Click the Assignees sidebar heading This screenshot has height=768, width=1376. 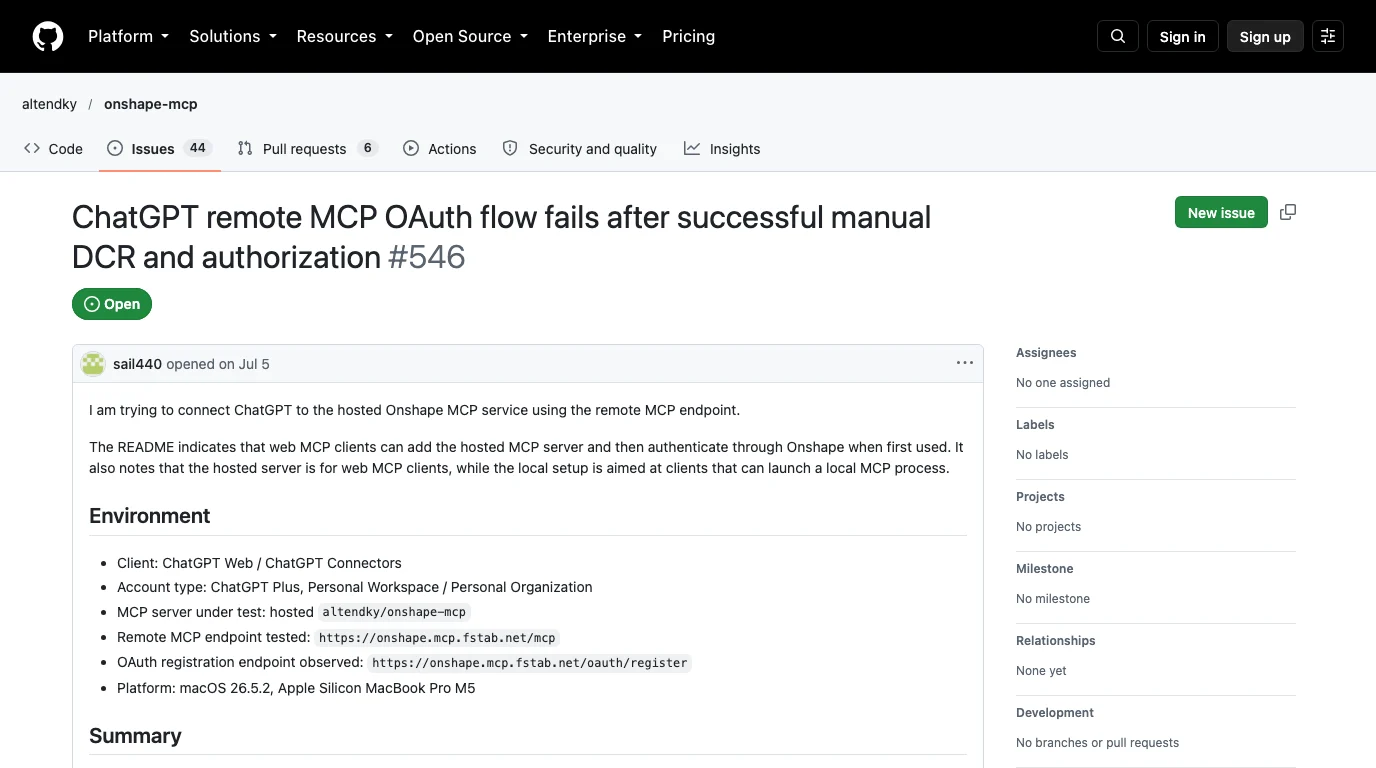pyautogui.click(x=1046, y=353)
